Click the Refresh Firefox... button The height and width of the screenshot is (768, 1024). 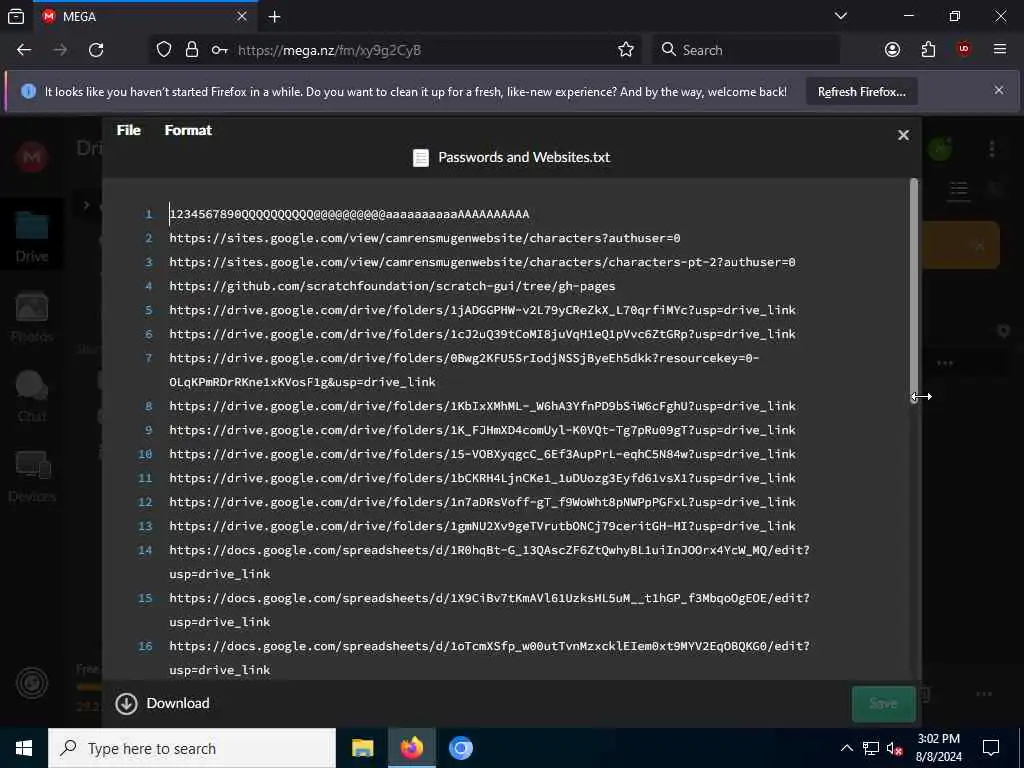[x=861, y=92]
